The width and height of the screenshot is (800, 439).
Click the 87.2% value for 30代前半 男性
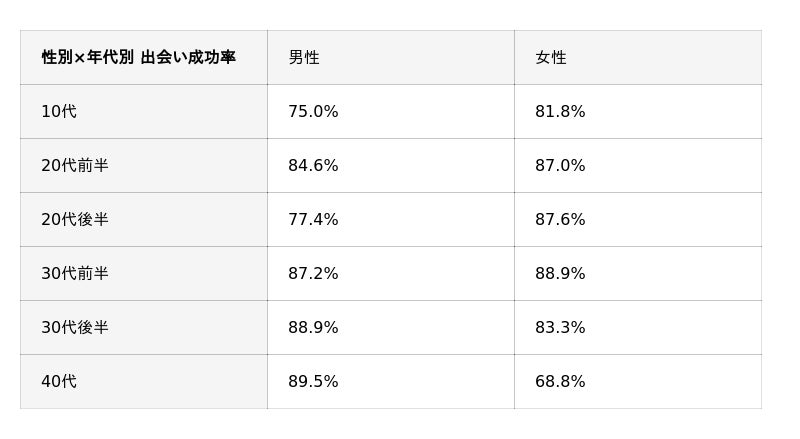pos(313,274)
